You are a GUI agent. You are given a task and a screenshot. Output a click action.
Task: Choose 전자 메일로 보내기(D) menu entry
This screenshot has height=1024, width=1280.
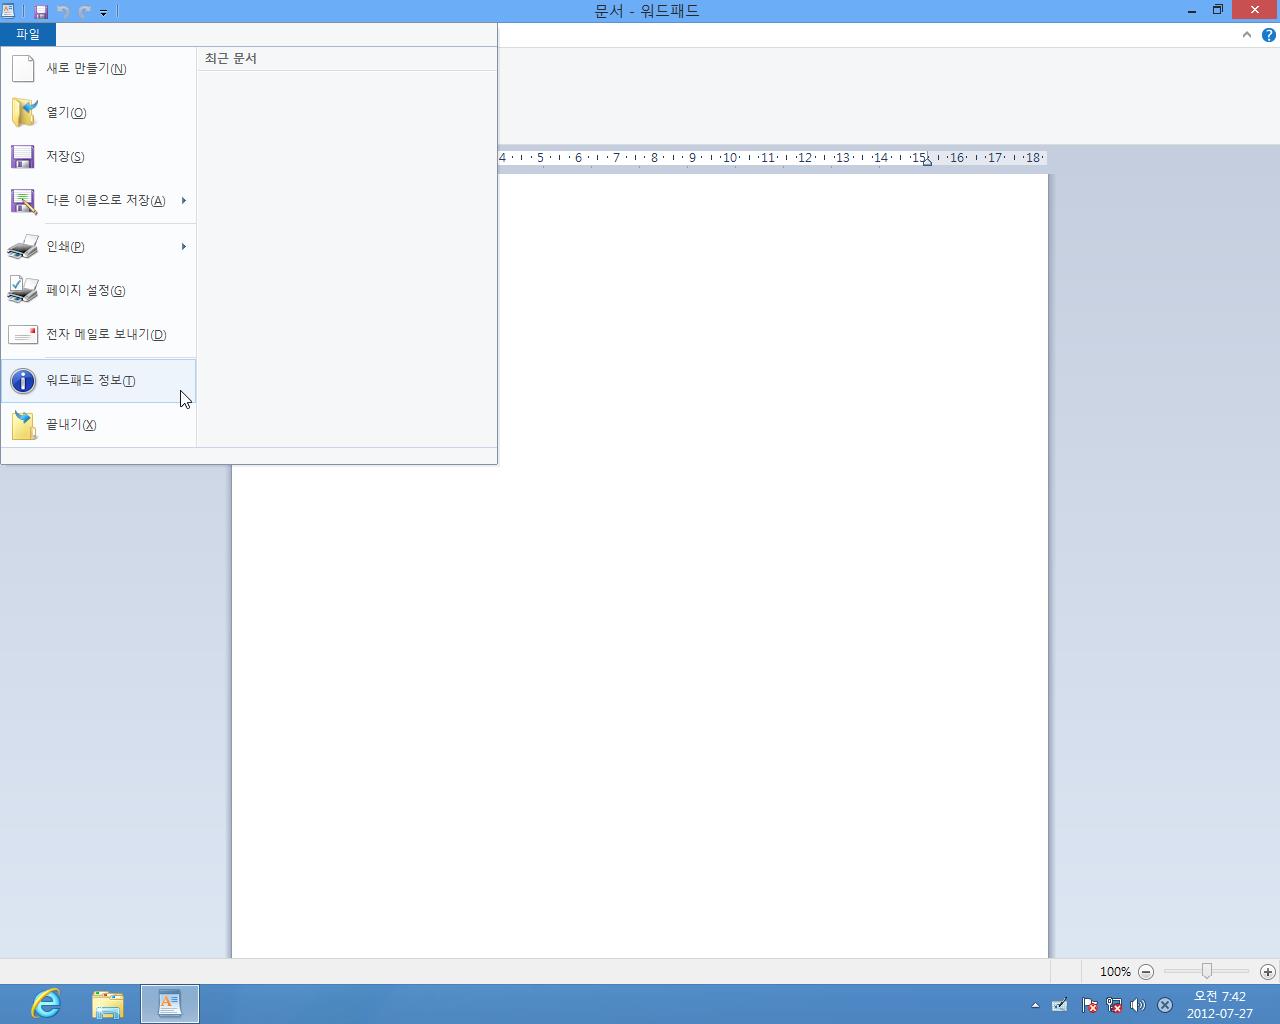pyautogui.click(x=98, y=335)
